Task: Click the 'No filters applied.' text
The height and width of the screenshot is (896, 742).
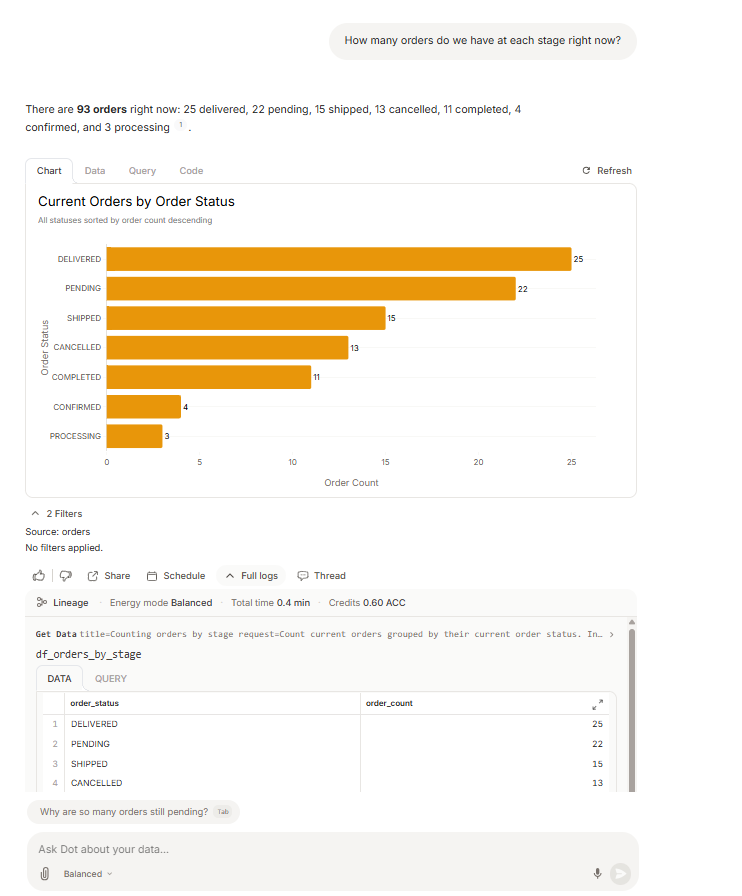Action: tap(64, 547)
